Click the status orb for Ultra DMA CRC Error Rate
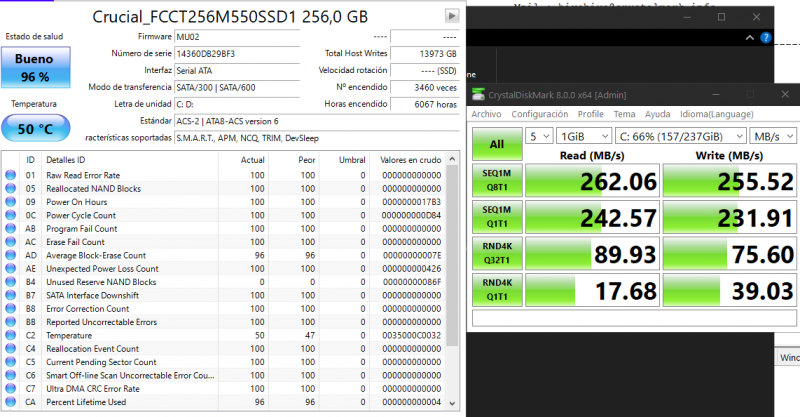800x417 pixels. (x=10, y=388)
